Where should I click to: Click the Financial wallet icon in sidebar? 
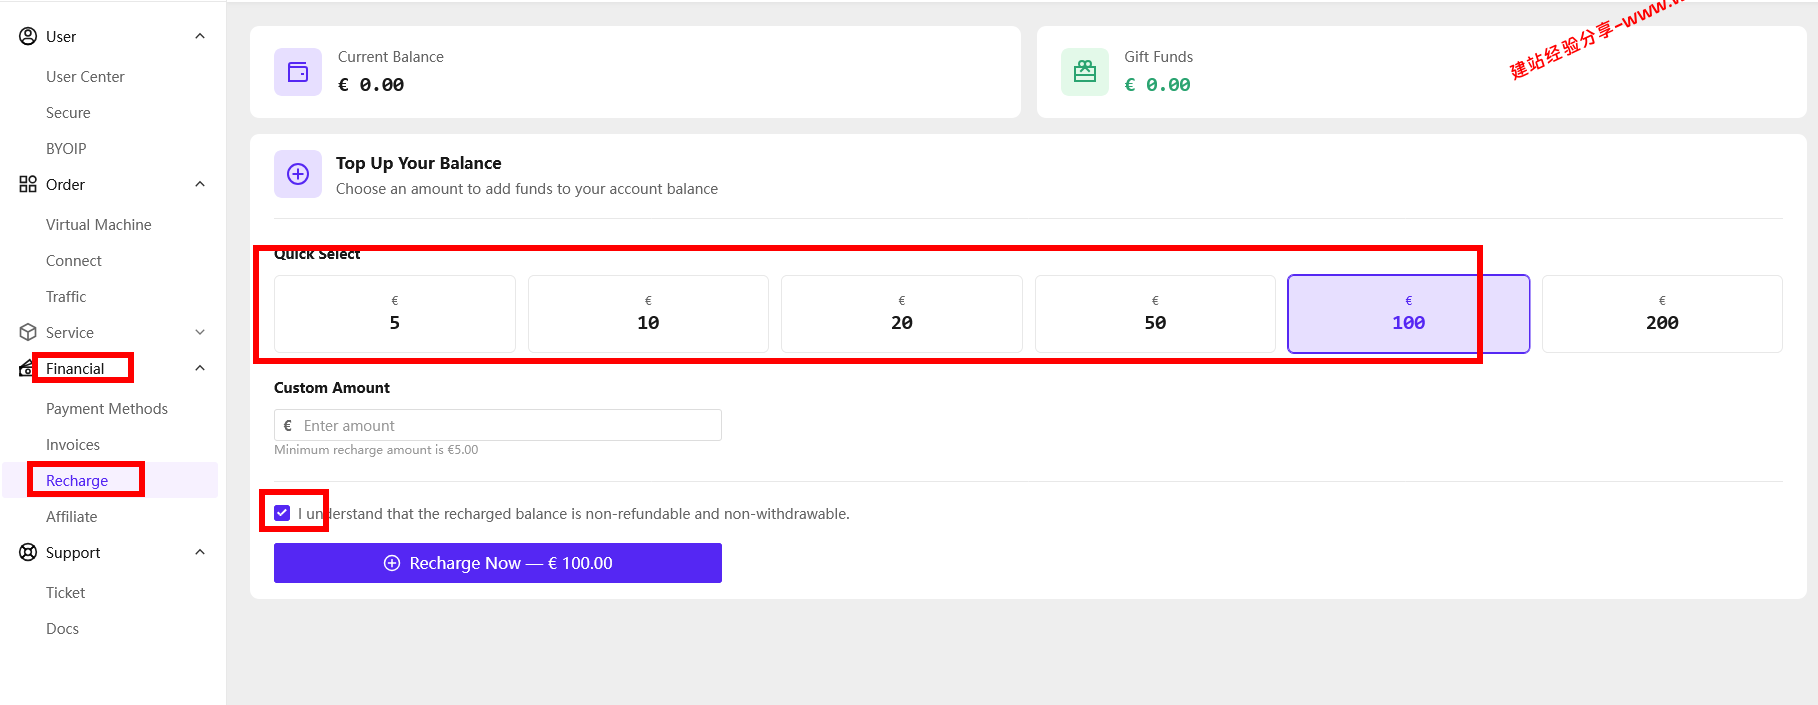coord(26,369)
